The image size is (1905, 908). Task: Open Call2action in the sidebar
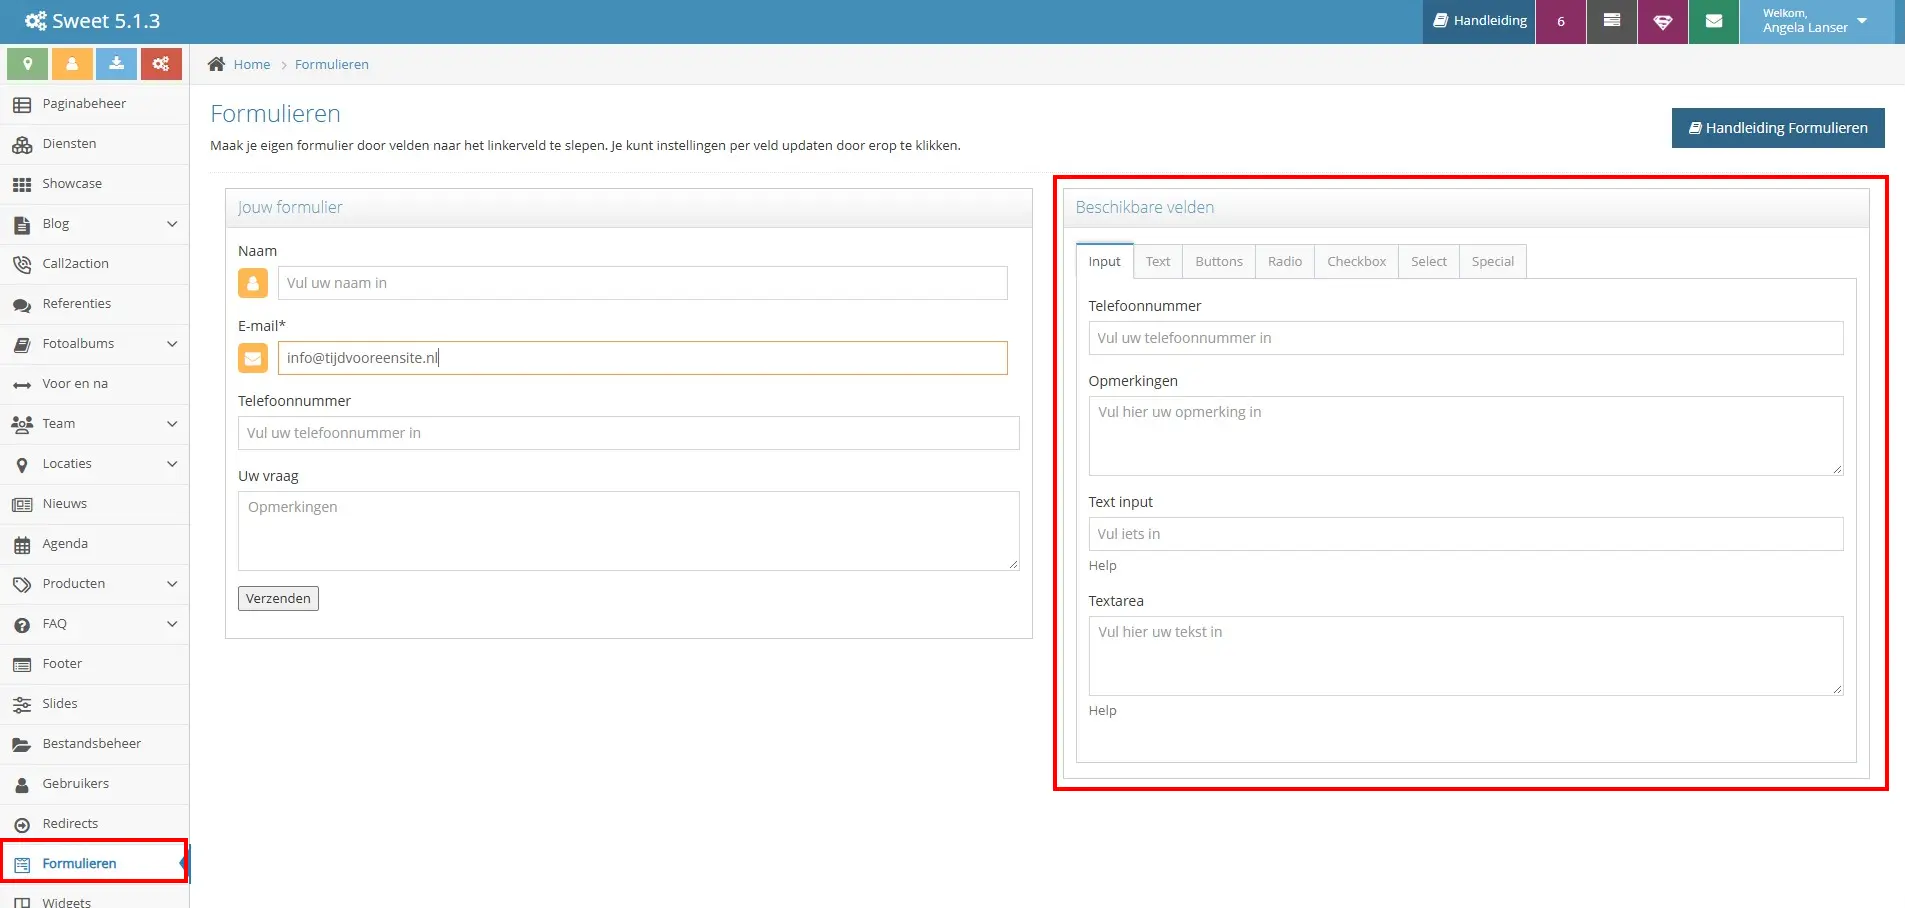(x=95, y=264)
